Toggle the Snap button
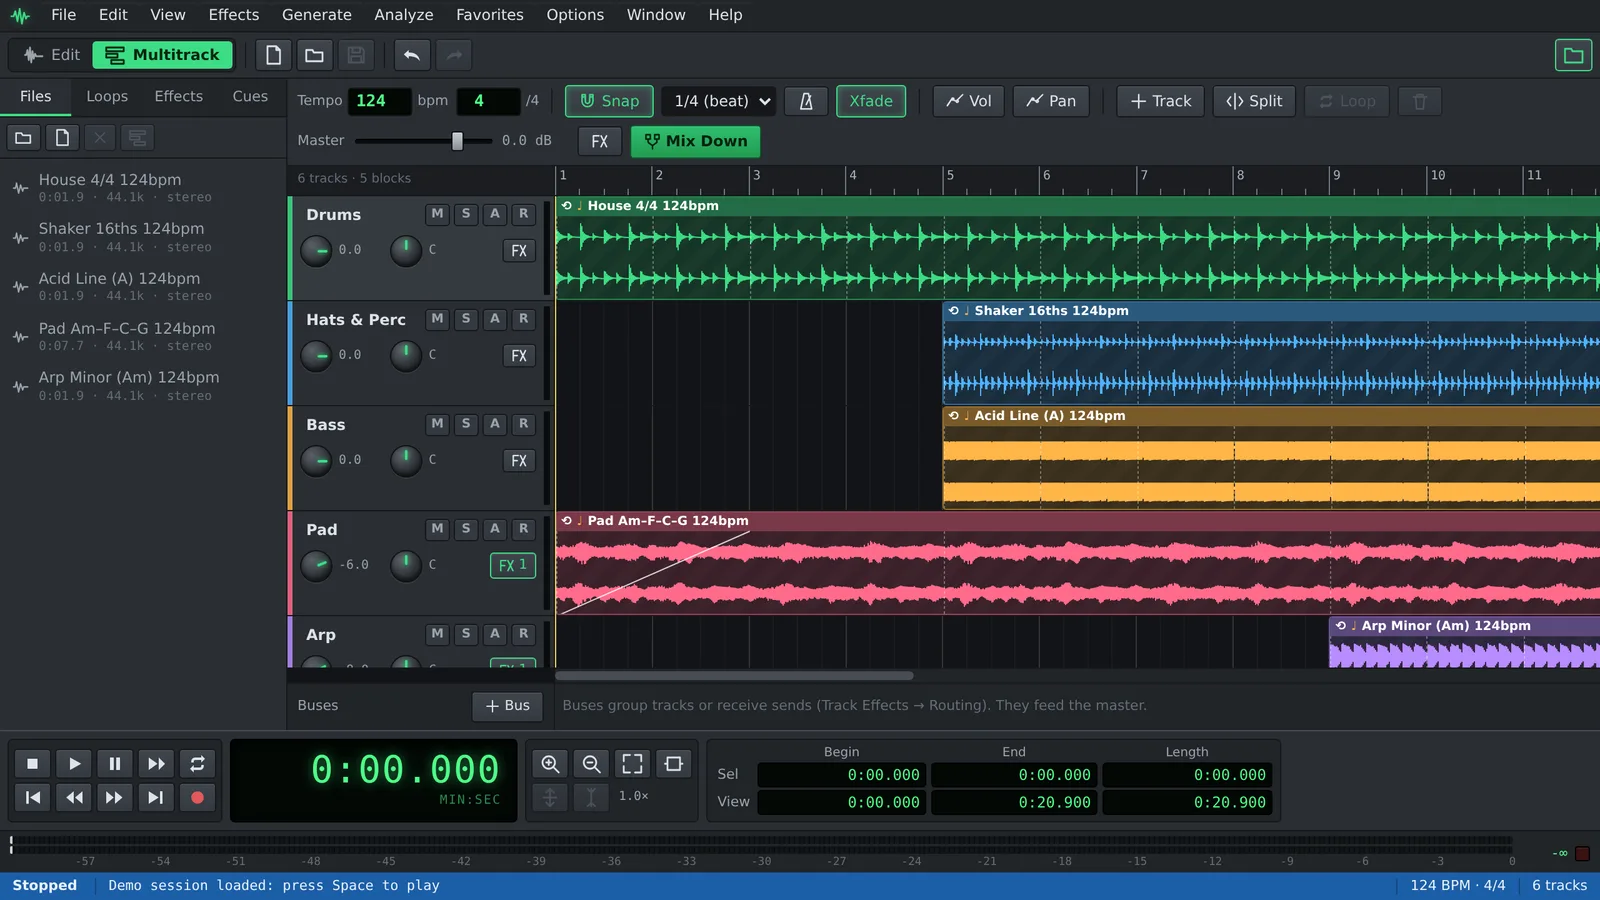The height and width of the screenshot is (900, 1600). [609, 101]
